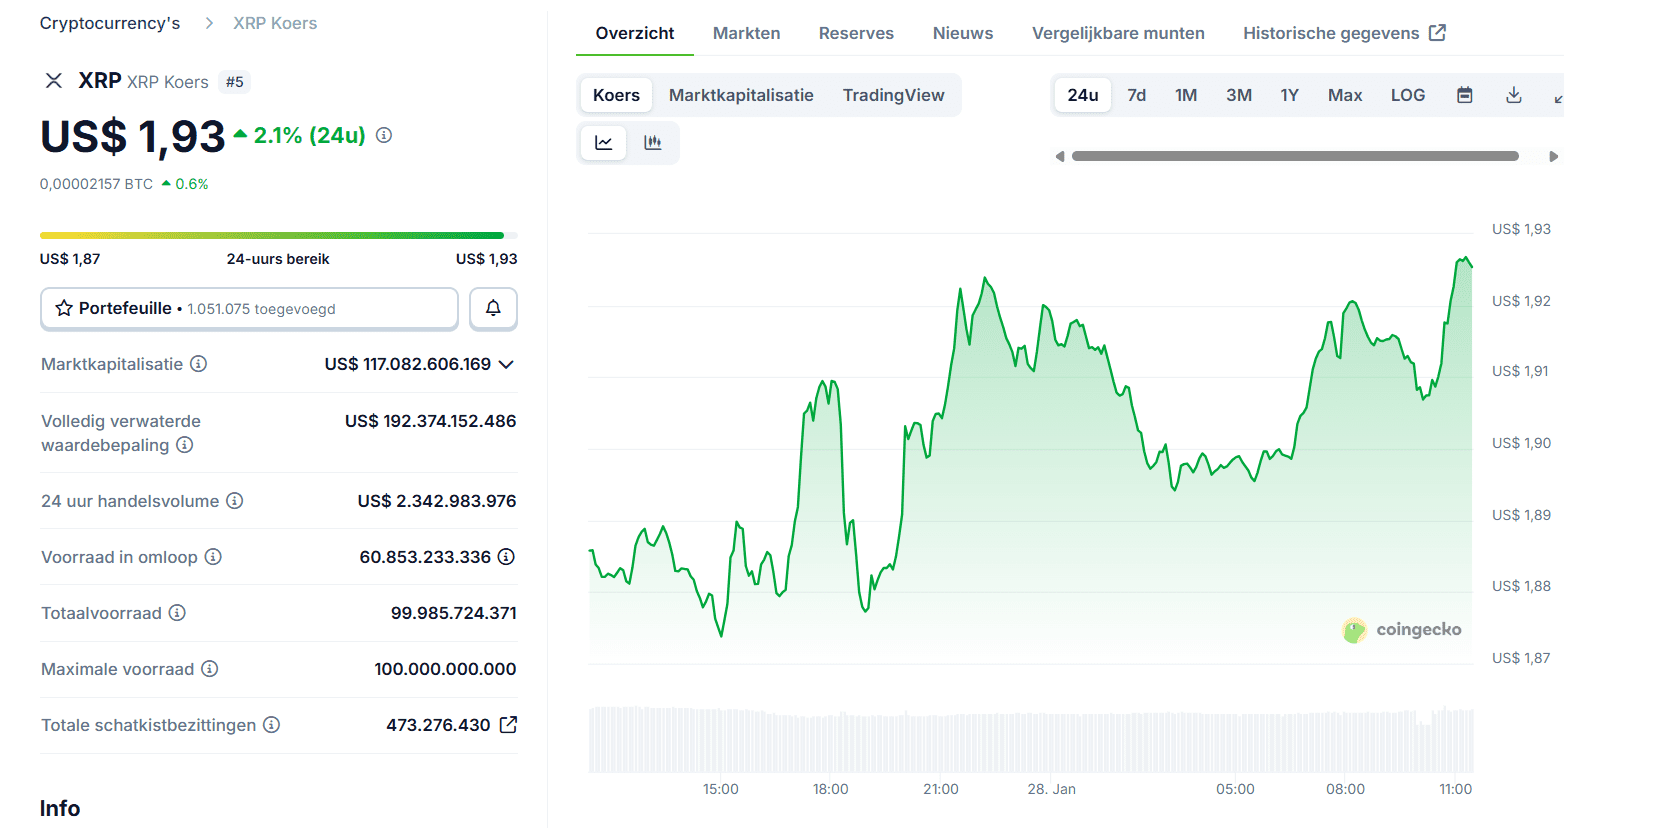
Task: Open external link for Totale schatkistbezittingen
Action: [508, 725]
